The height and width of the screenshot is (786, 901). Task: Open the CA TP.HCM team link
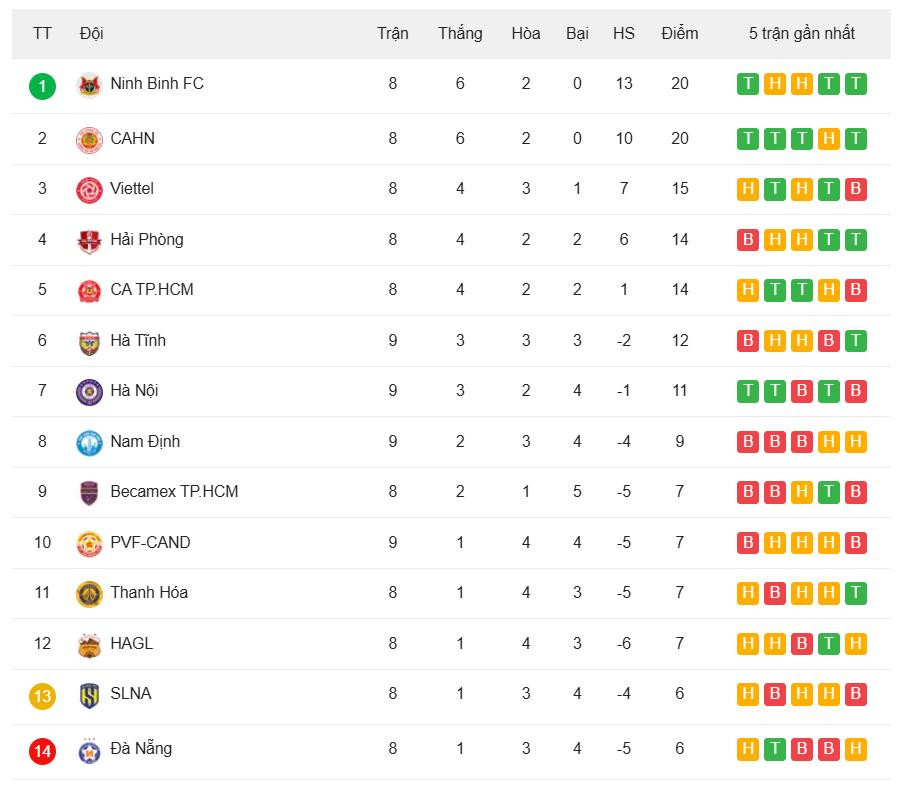[x=152, y=289]
